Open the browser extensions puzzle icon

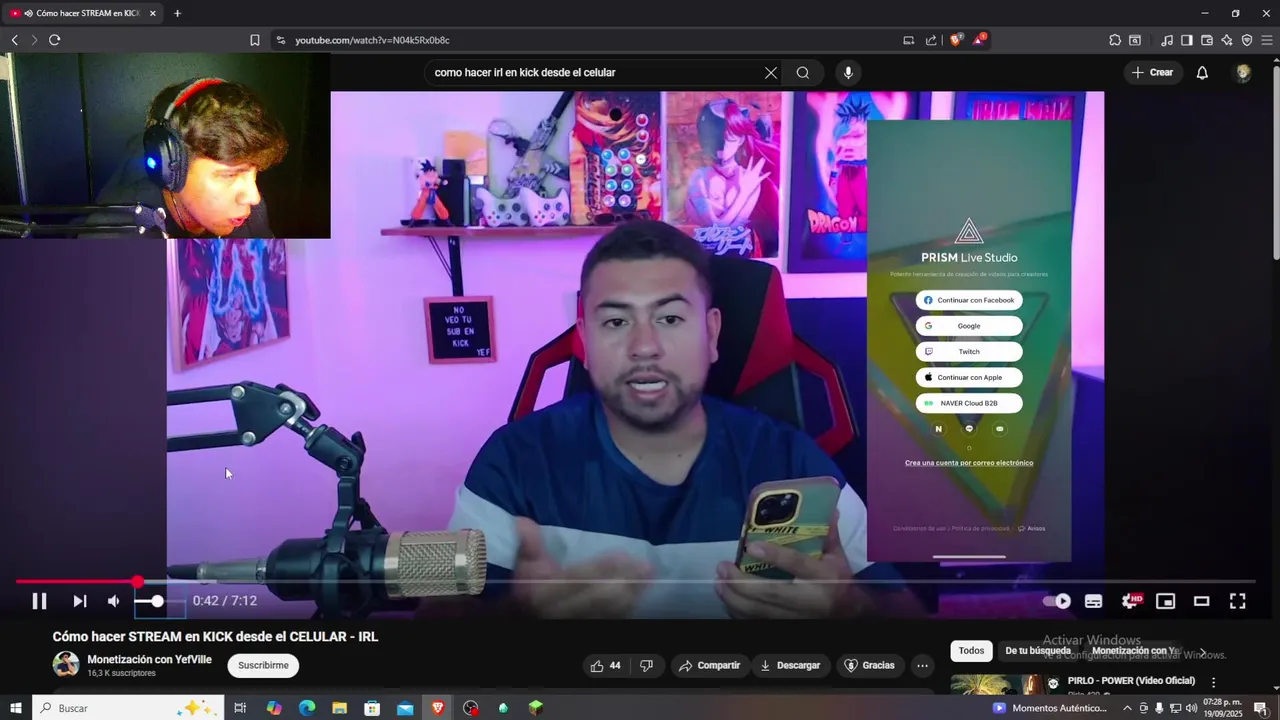[1115, 40]
